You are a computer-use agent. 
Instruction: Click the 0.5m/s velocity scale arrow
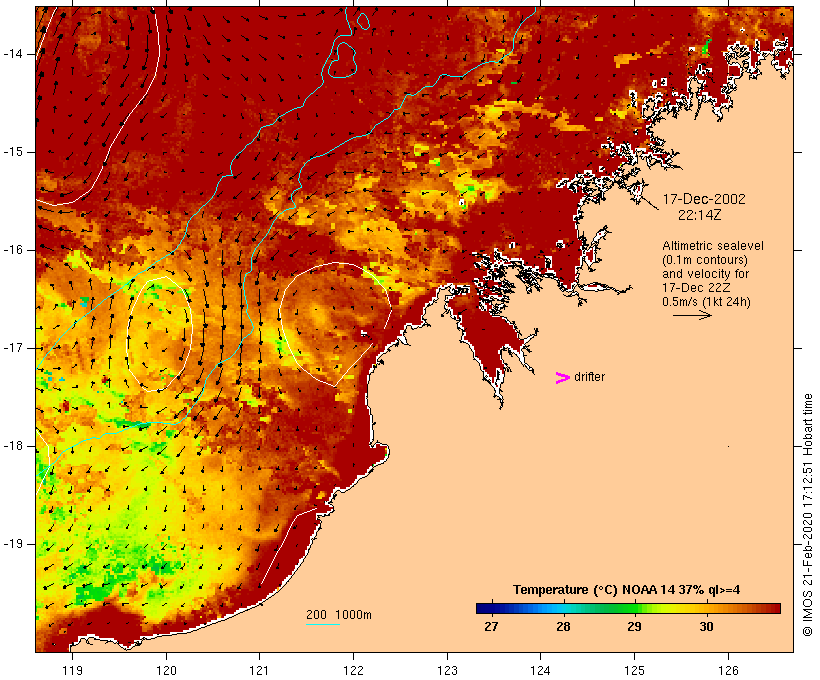(x=692, y=315)
